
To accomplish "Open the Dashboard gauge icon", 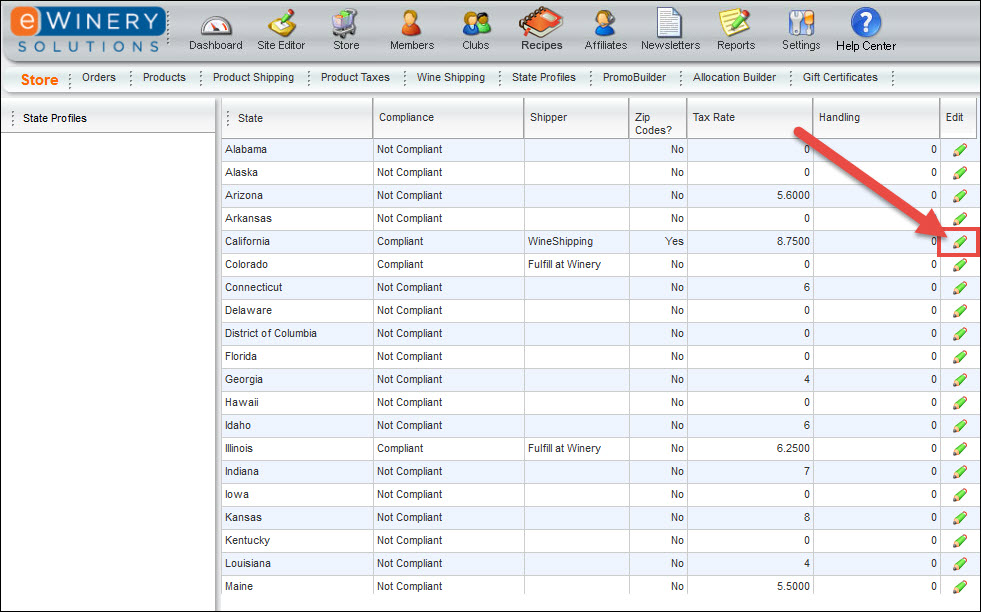I will pos(215,24).
